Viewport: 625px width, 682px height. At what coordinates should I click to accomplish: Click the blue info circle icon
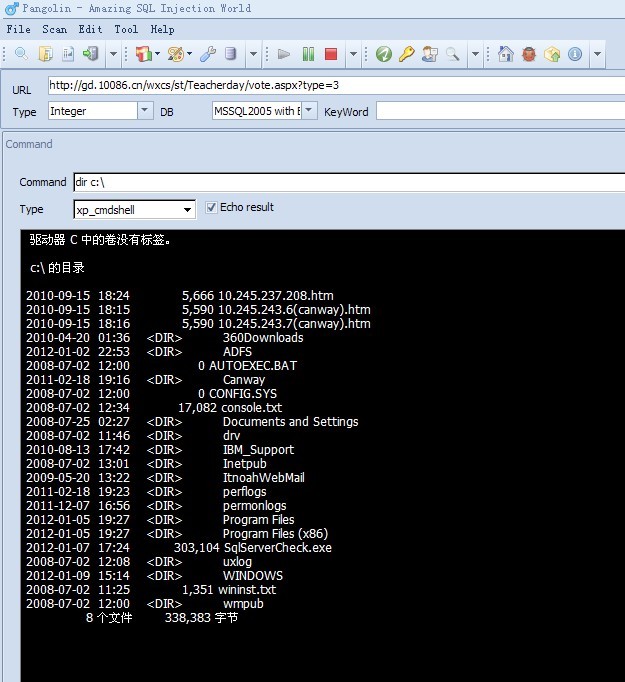pos(575,54)
